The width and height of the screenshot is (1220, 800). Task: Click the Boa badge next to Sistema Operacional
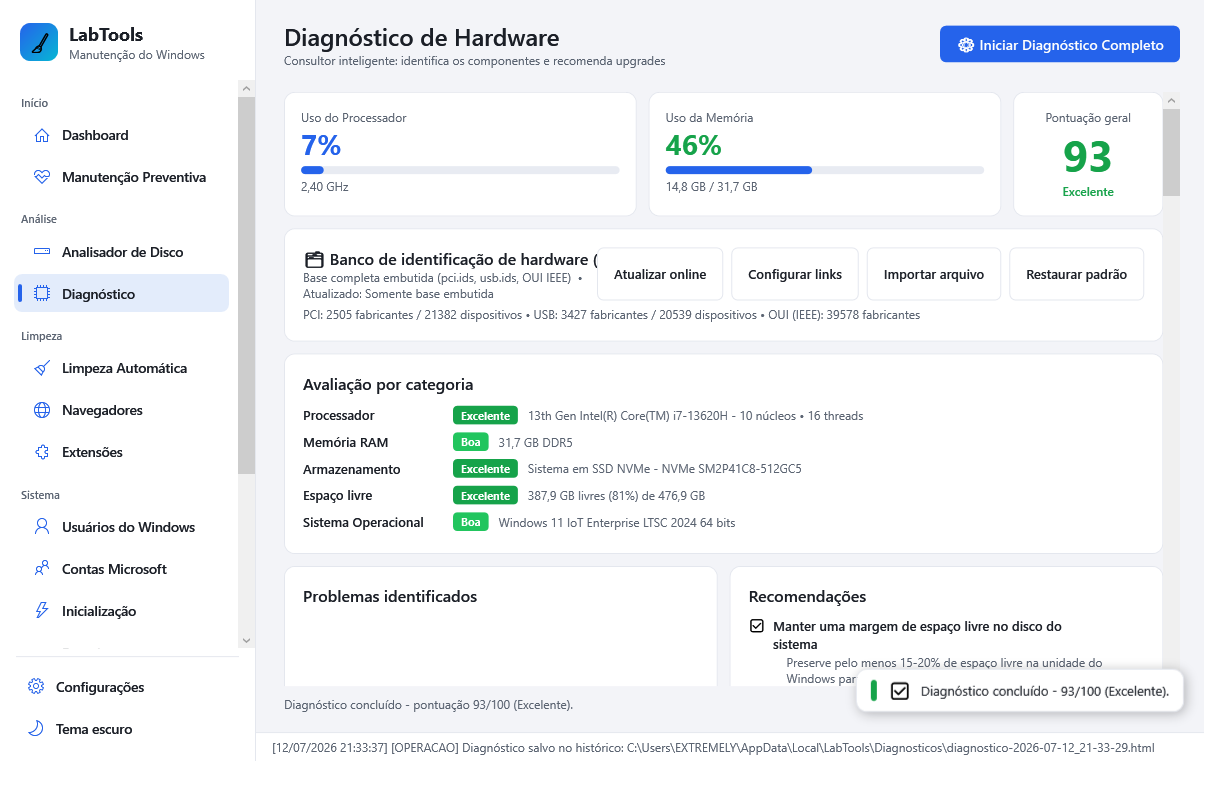471,522
